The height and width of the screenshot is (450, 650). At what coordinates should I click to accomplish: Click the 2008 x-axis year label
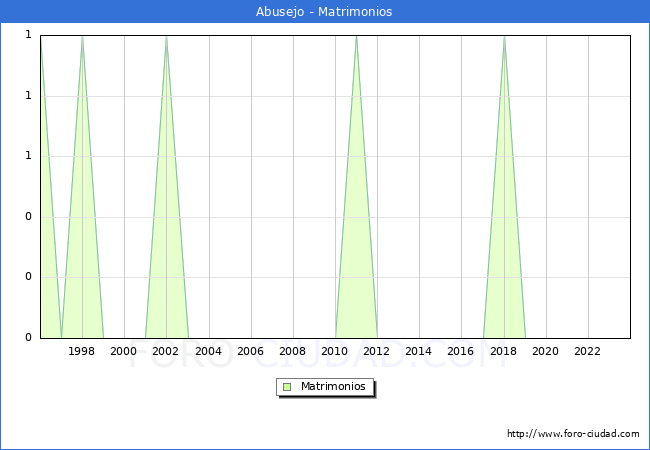[293, 351]
